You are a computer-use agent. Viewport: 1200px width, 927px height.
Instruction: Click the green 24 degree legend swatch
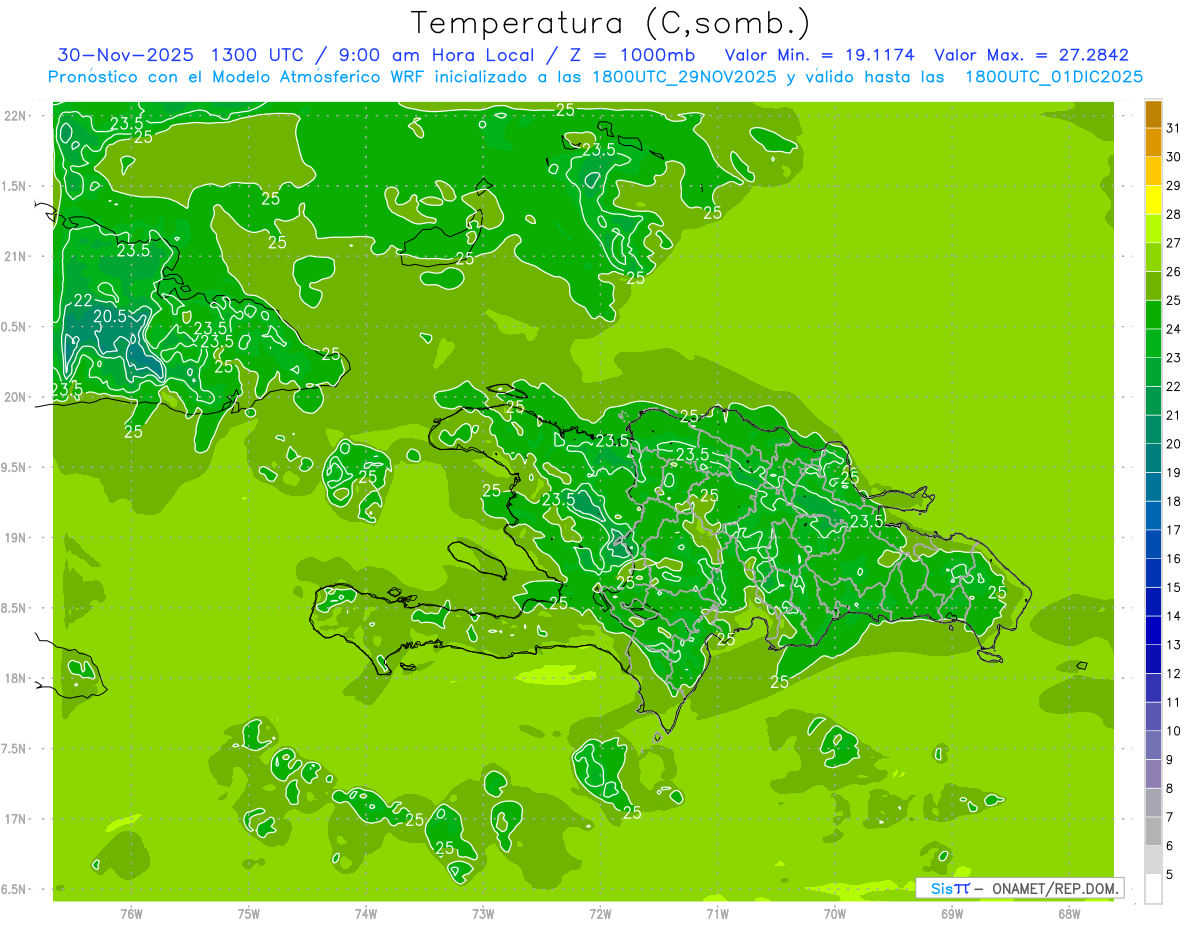tap(1153, 315)
